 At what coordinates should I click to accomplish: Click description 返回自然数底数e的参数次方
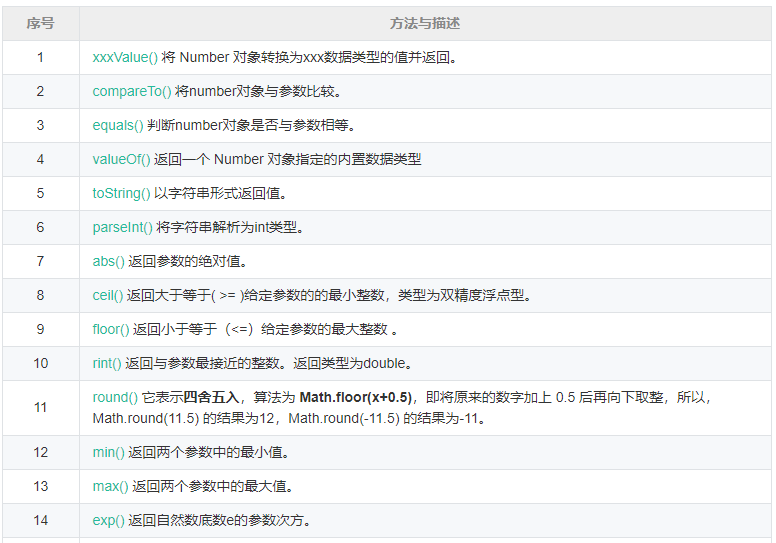click(220, 521)
